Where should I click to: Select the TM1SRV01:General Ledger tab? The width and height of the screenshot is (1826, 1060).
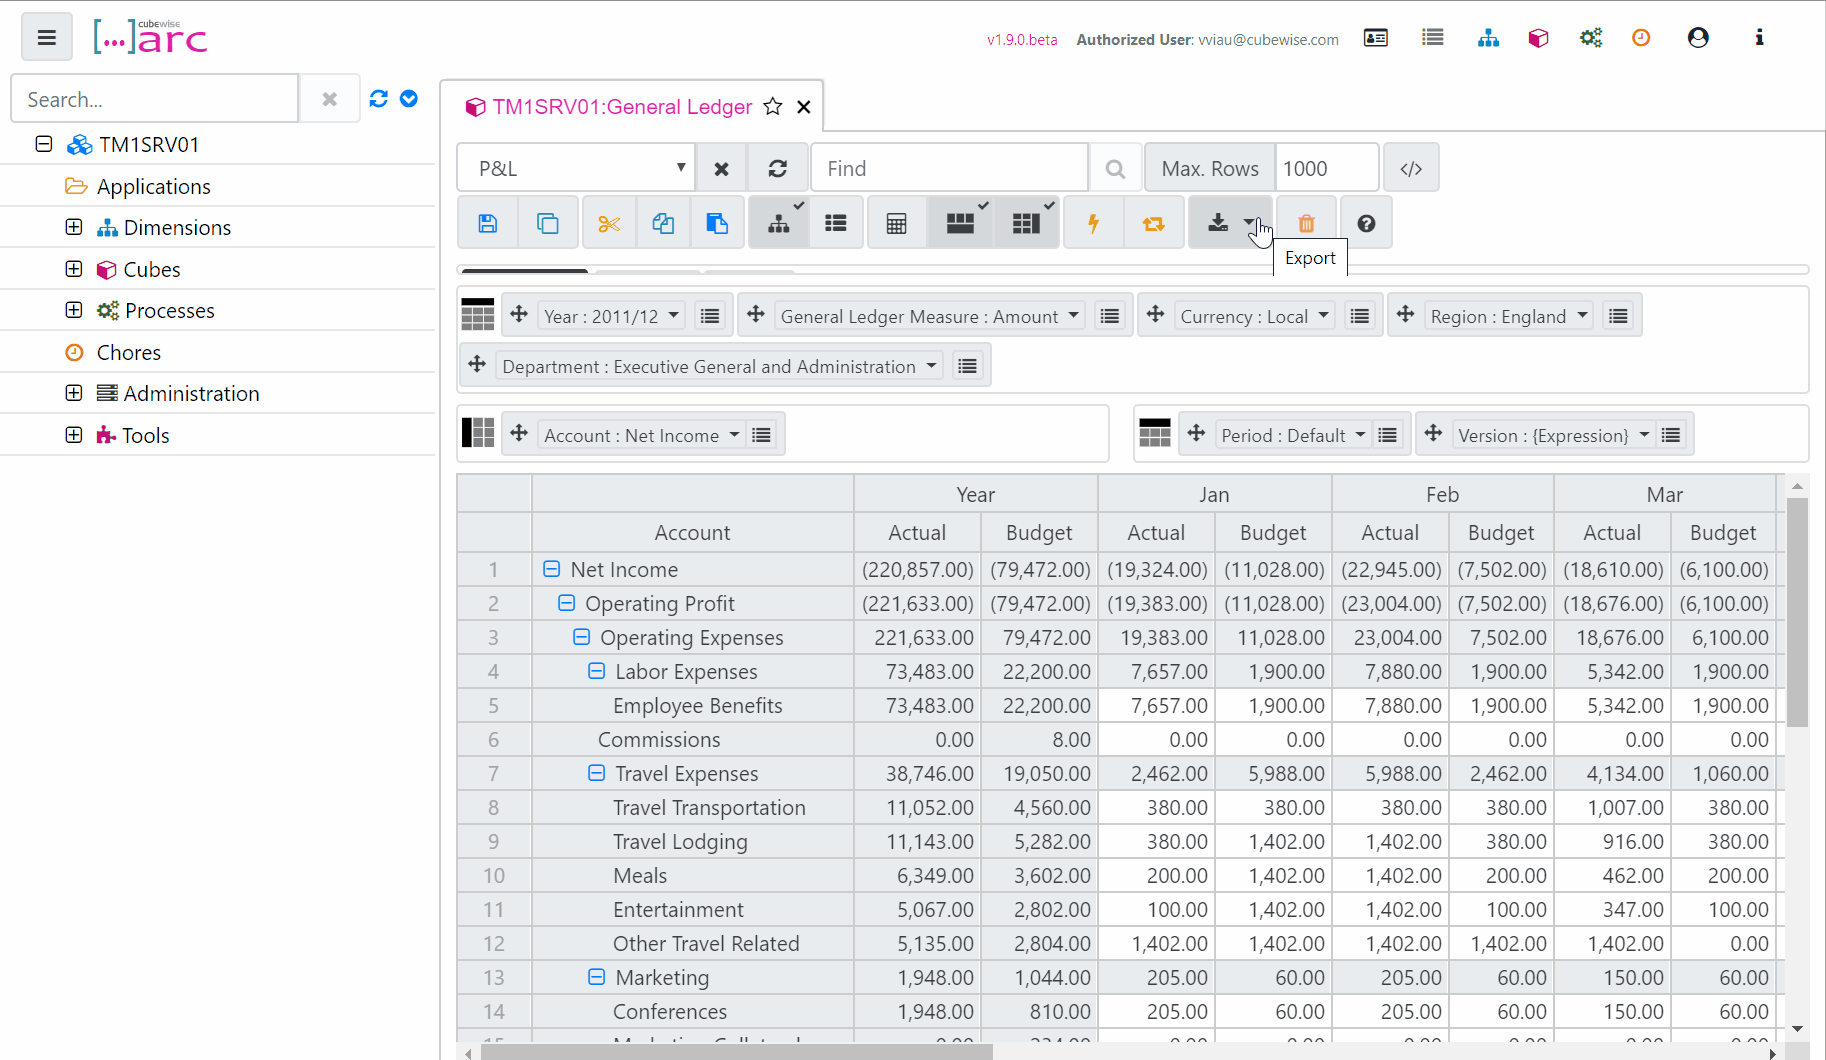pos(622,107)
